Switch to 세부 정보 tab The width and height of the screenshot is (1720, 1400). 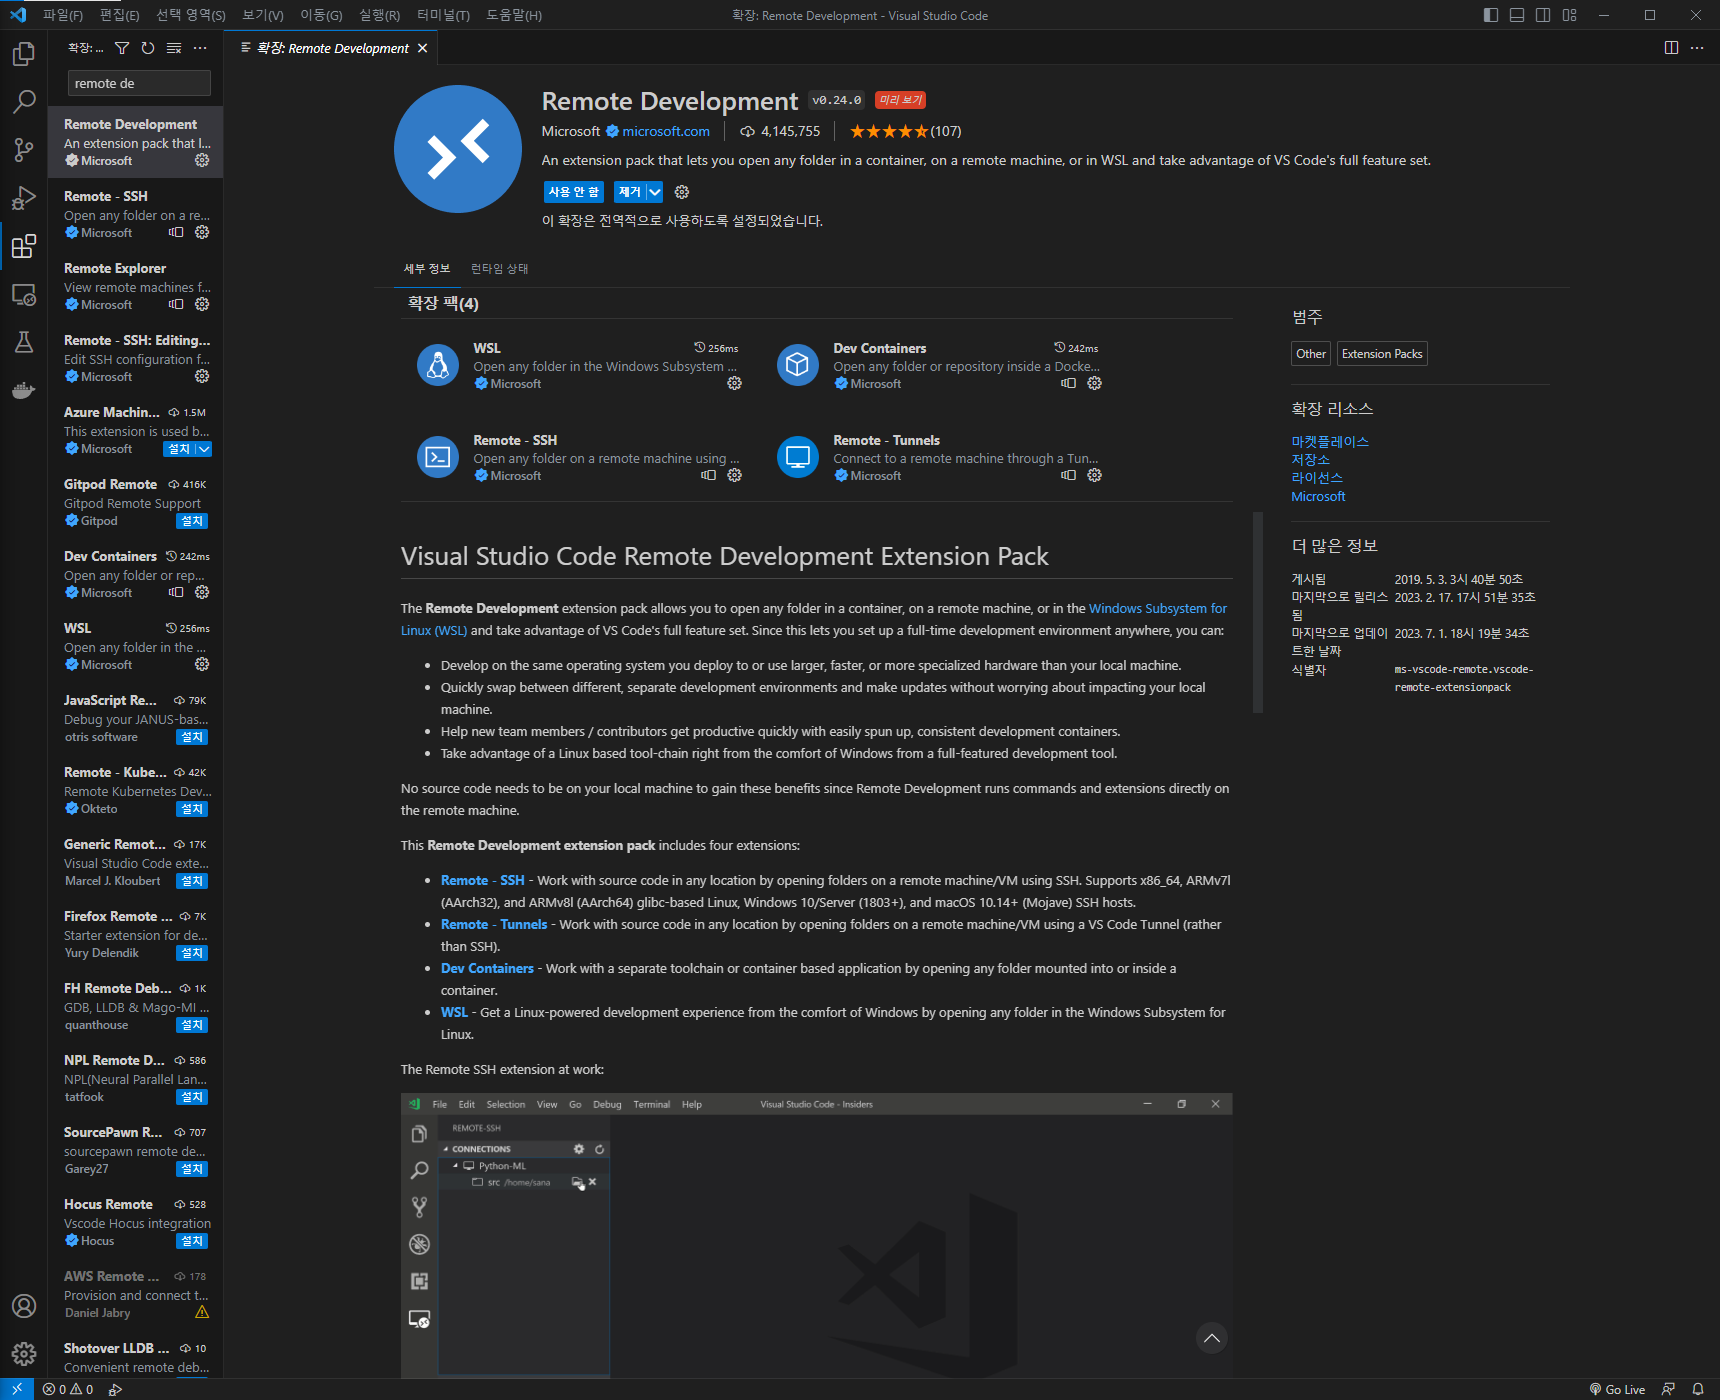[427, 268]
